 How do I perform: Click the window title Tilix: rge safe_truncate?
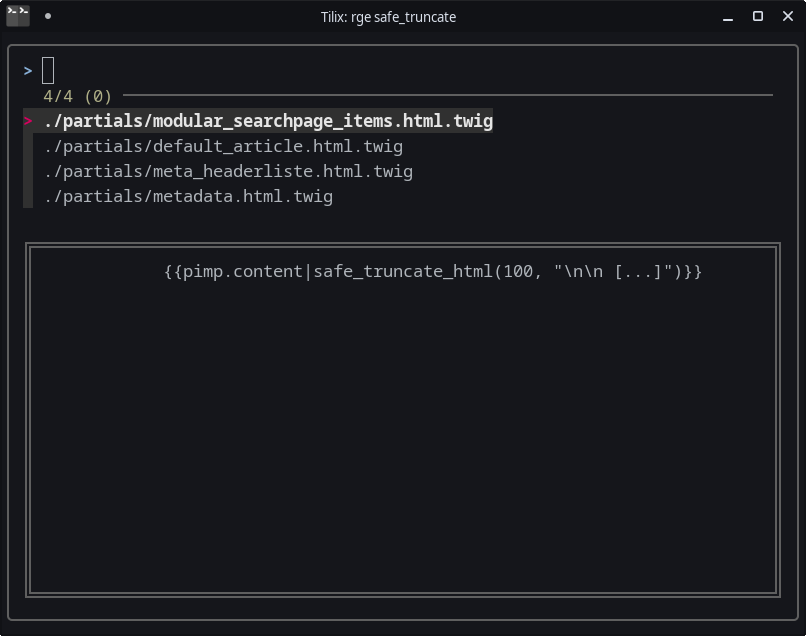[389, 17]
